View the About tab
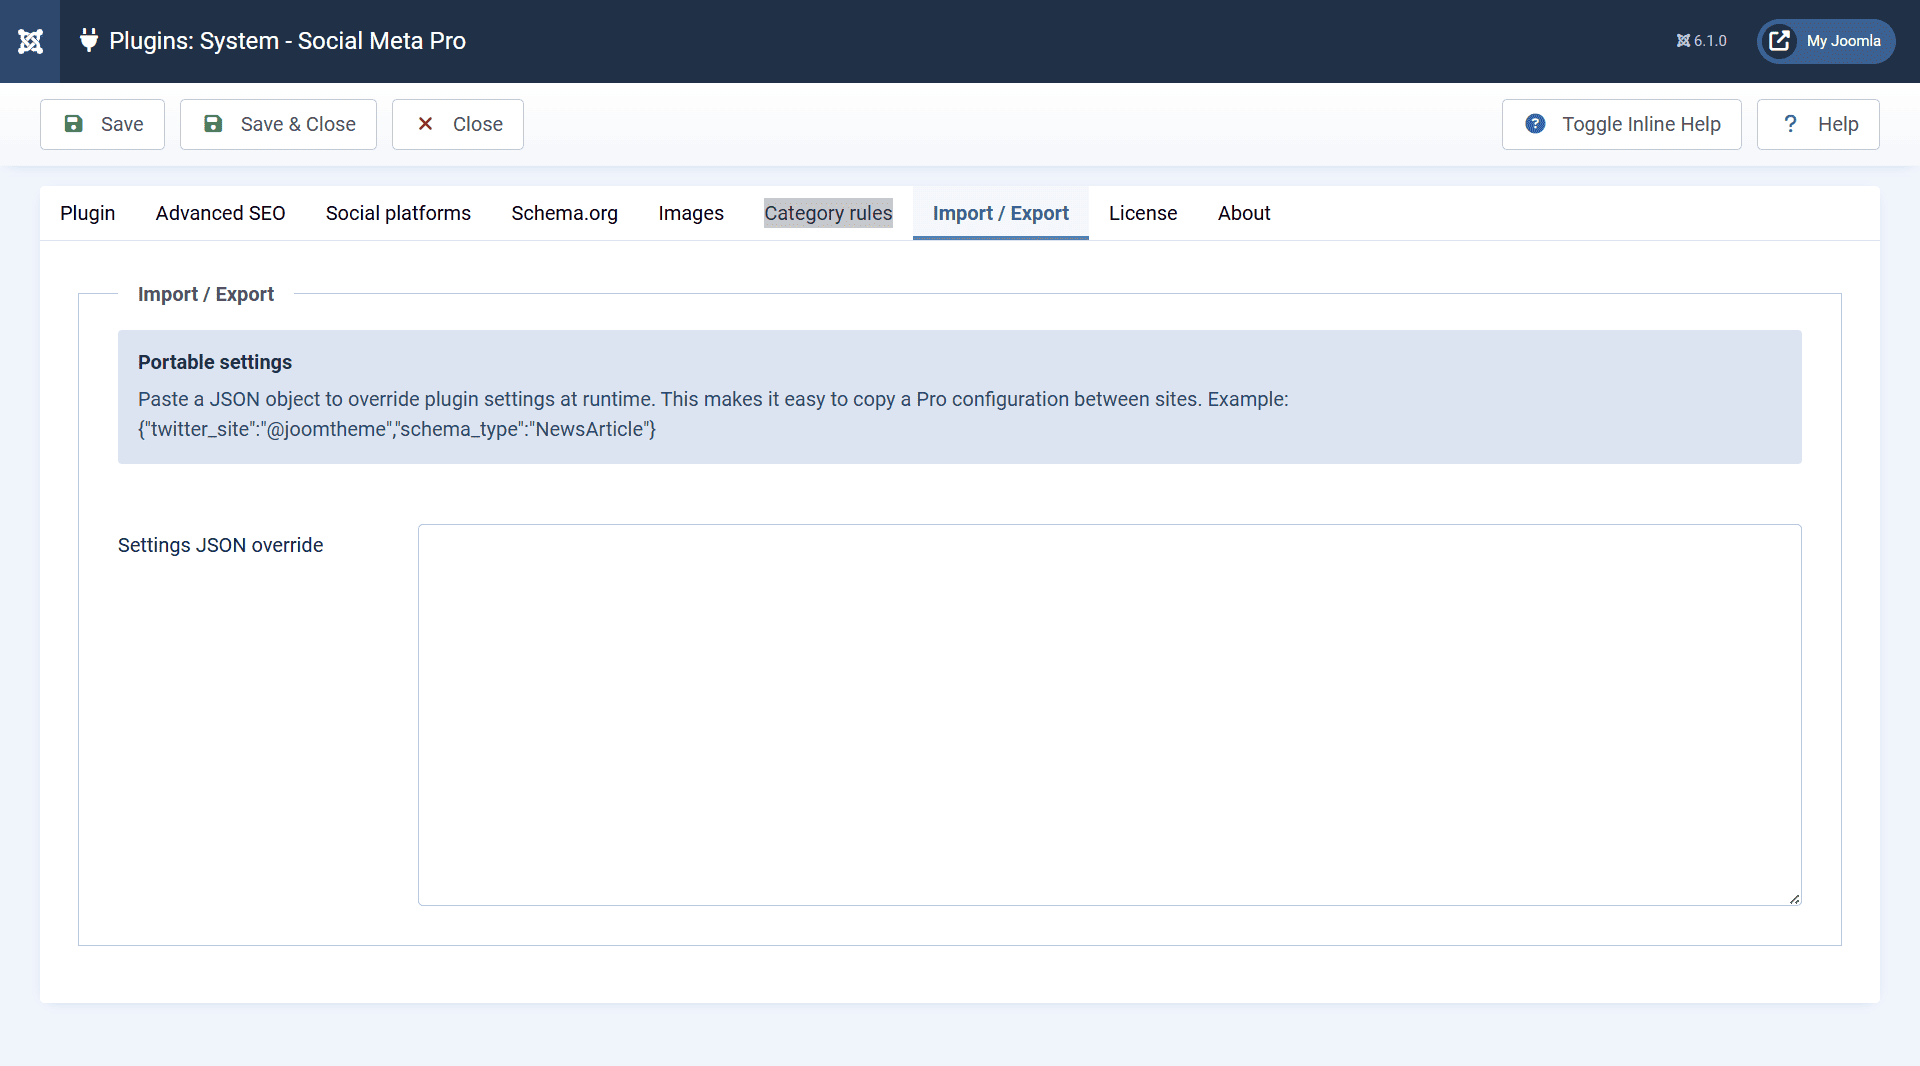The width and height of the screenshot is (1920, 1066). pyautogui.click(x=1244, y=213)
